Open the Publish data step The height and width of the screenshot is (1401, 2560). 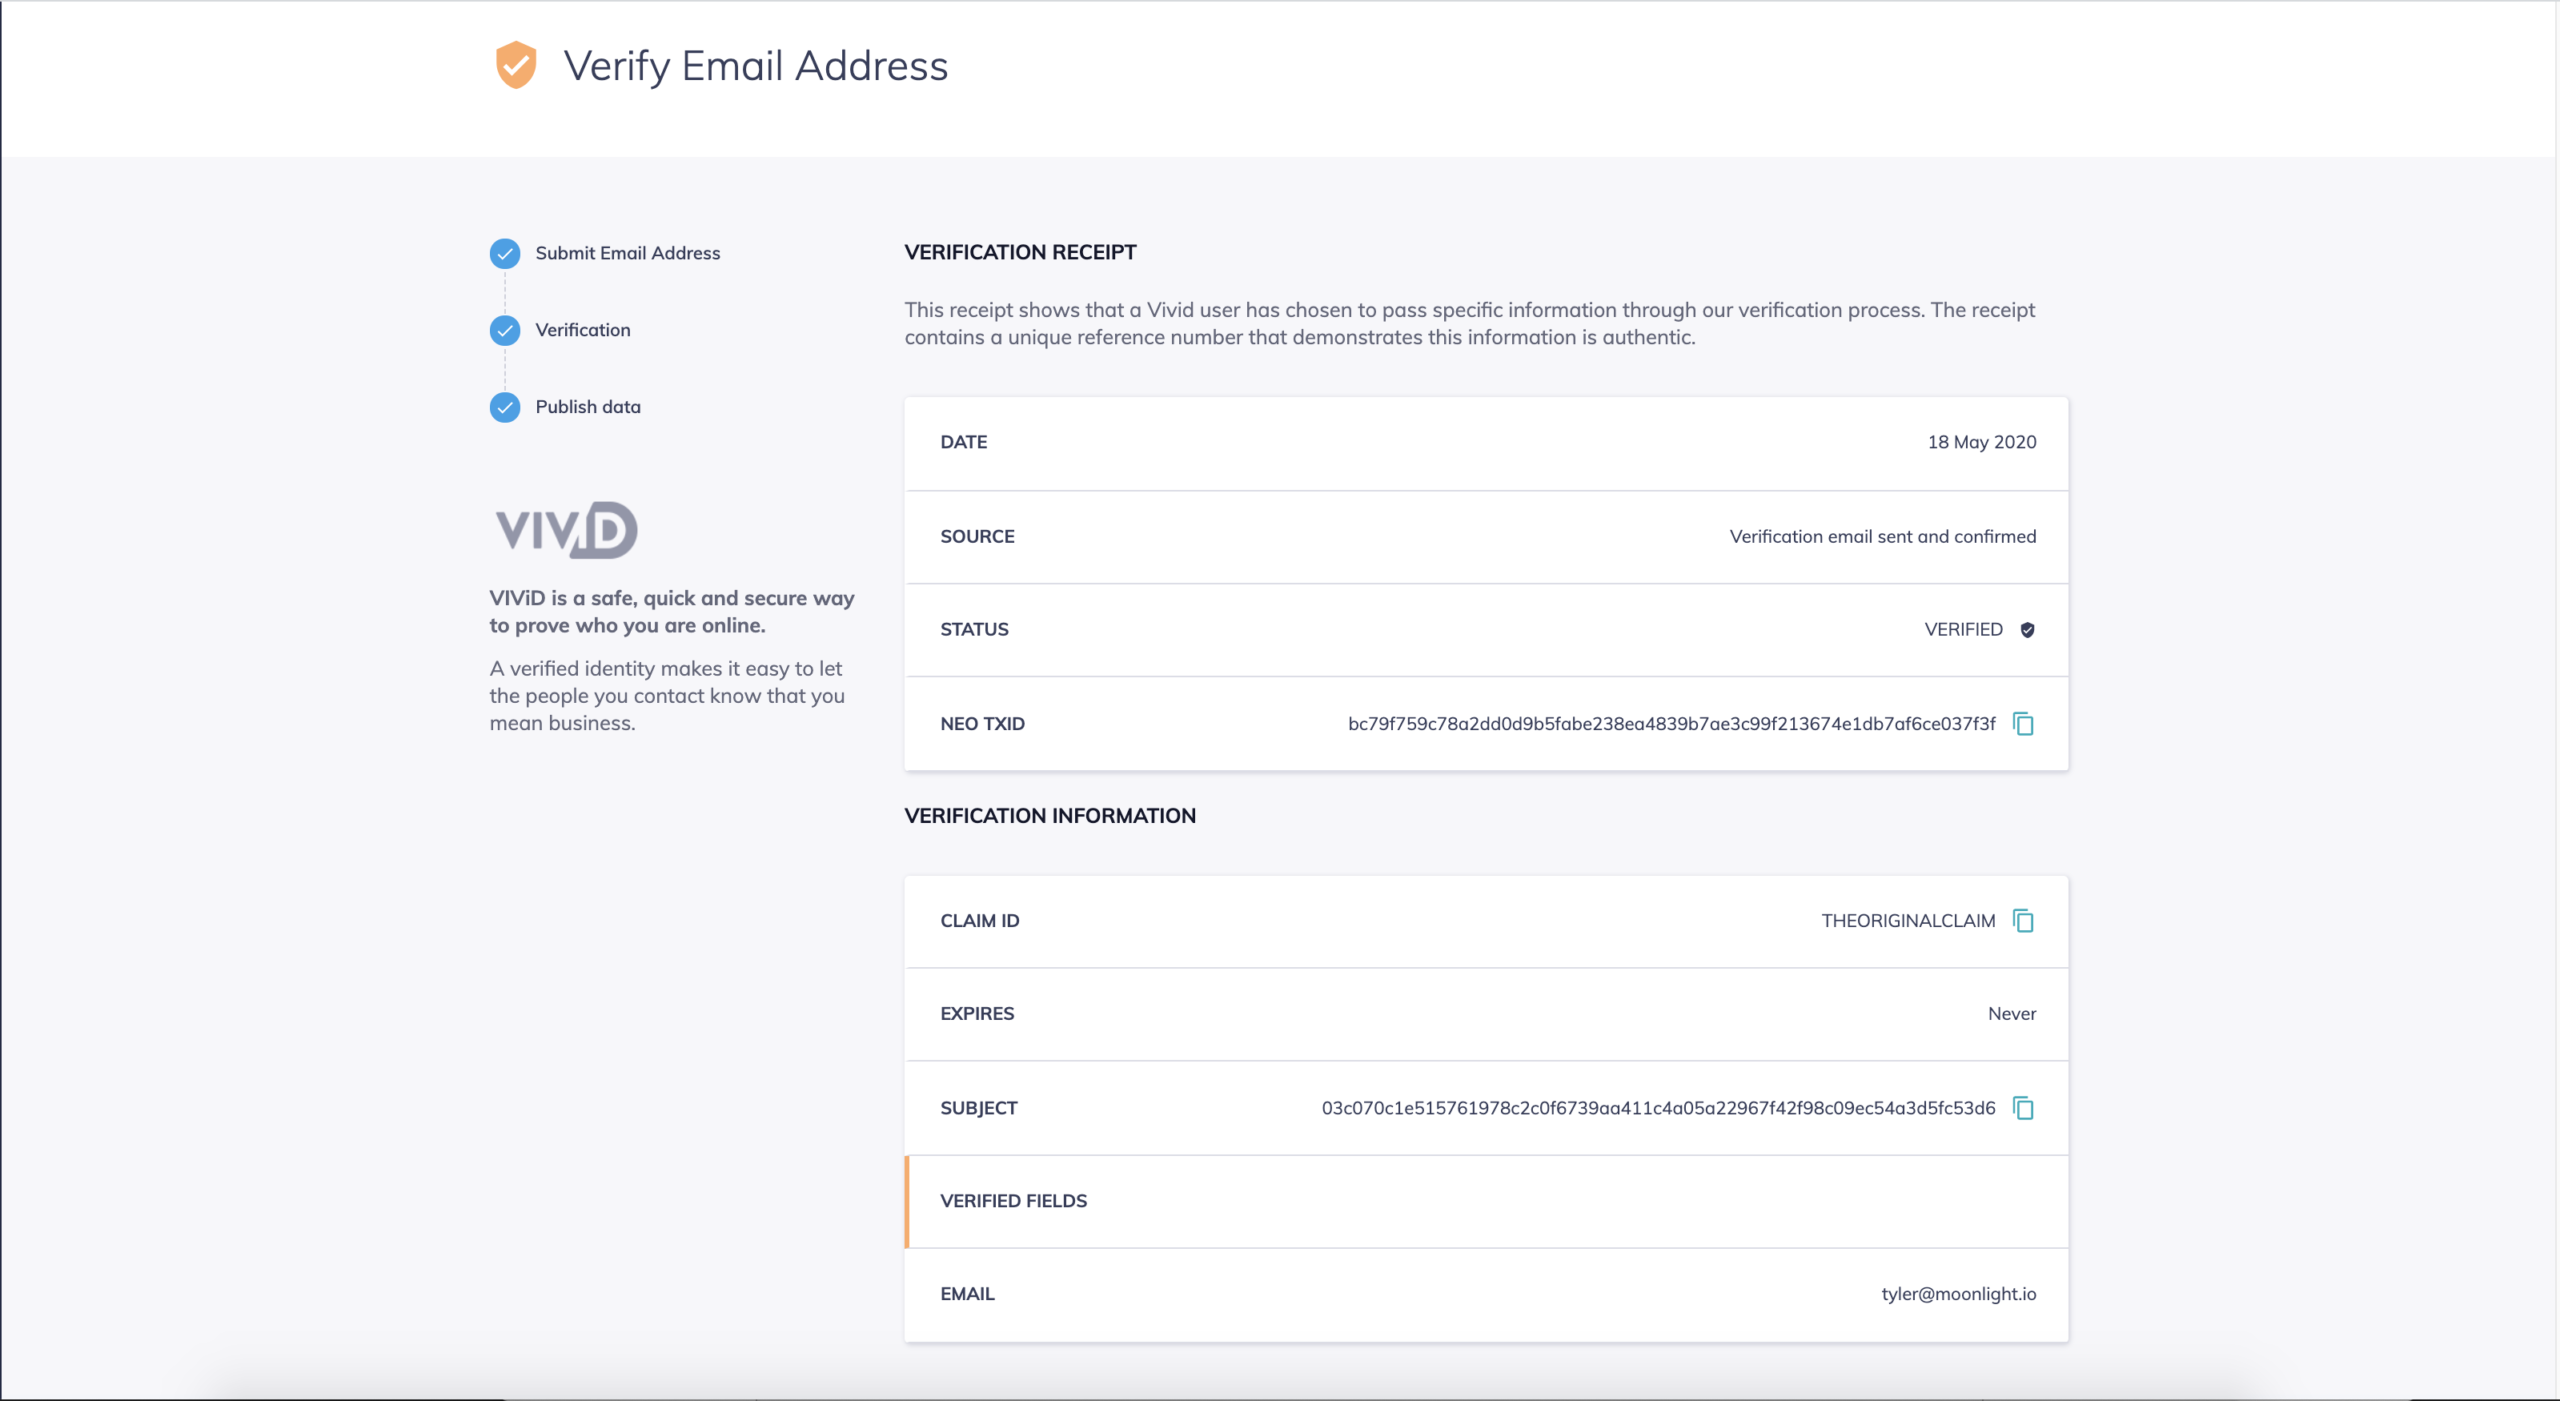[587, 407]
